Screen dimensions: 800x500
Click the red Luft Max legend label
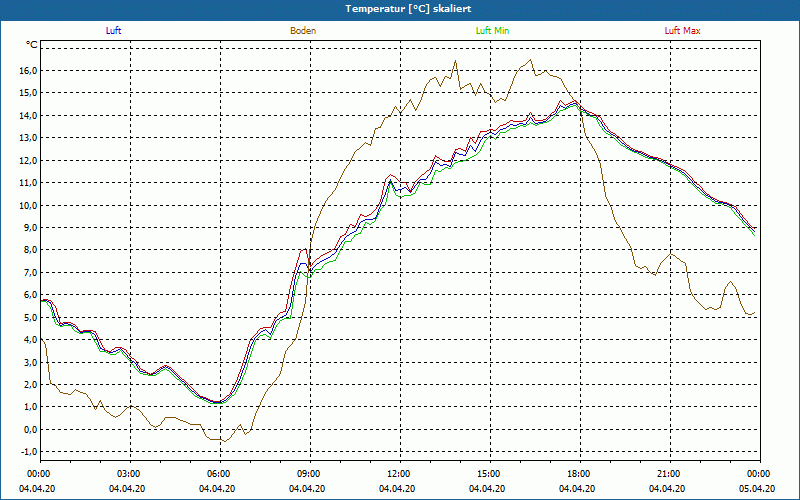pos(682,31)
